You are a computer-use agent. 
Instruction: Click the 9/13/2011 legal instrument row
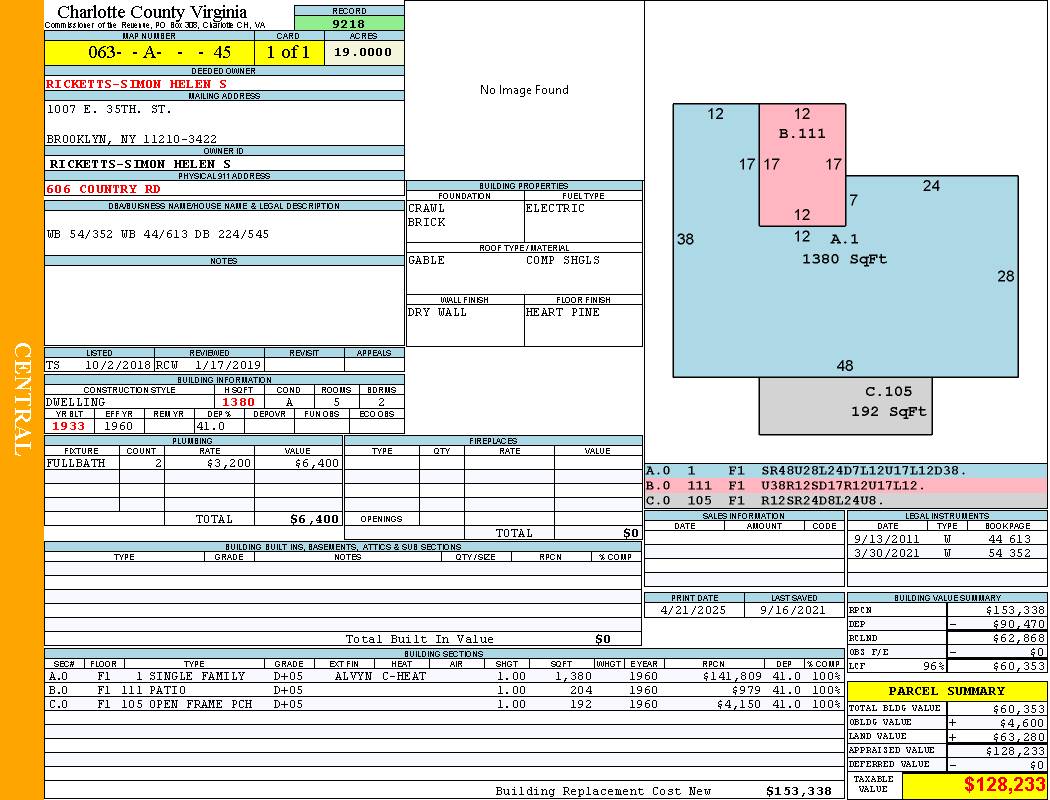[946, 539]
